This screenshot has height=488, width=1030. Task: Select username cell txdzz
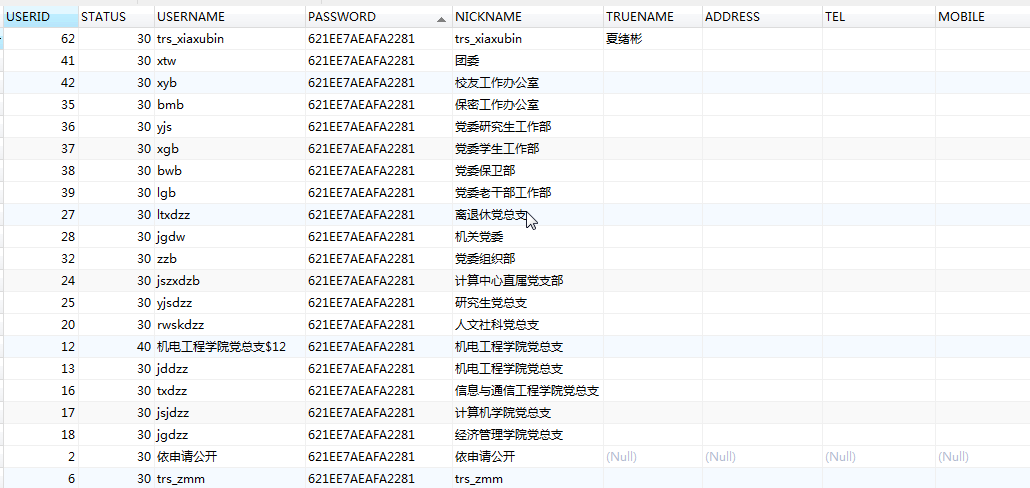(x=231, y=391)
